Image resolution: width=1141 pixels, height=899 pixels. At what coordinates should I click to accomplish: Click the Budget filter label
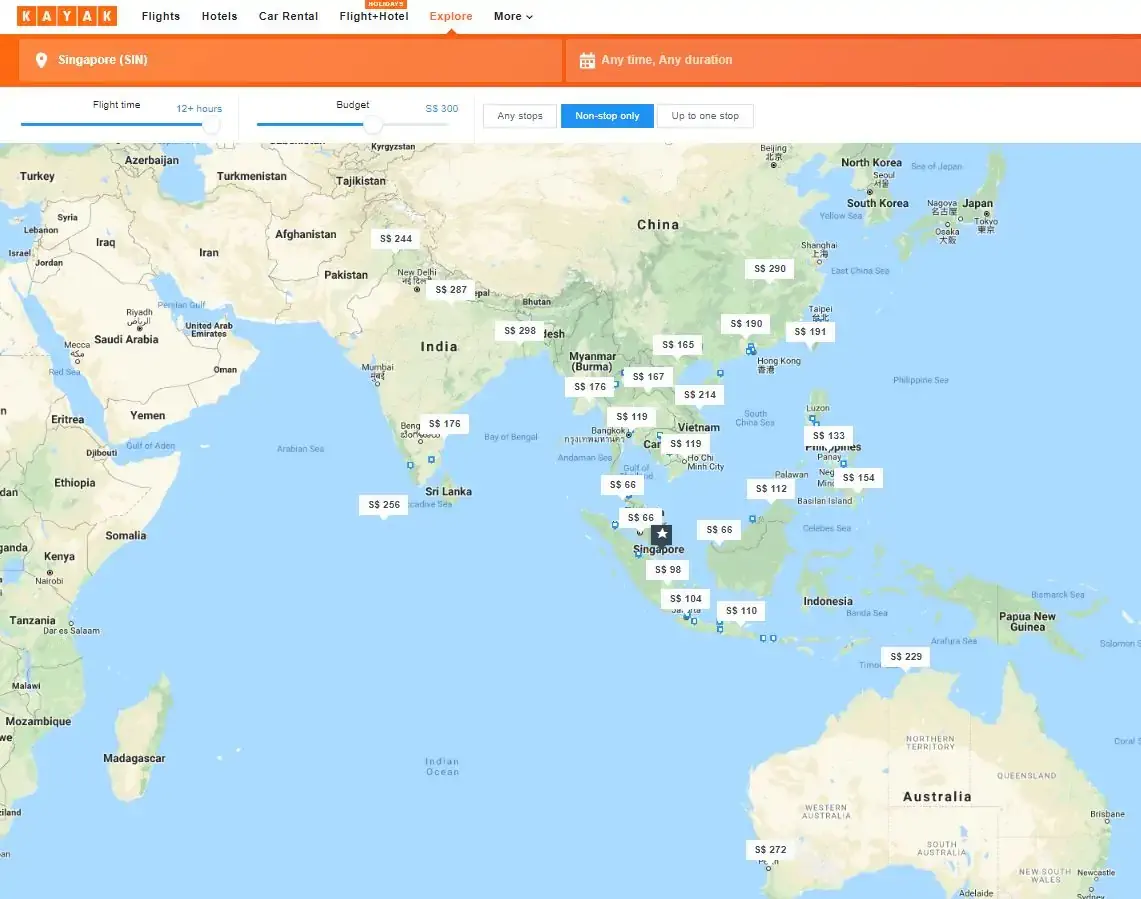tap(353, 105)
